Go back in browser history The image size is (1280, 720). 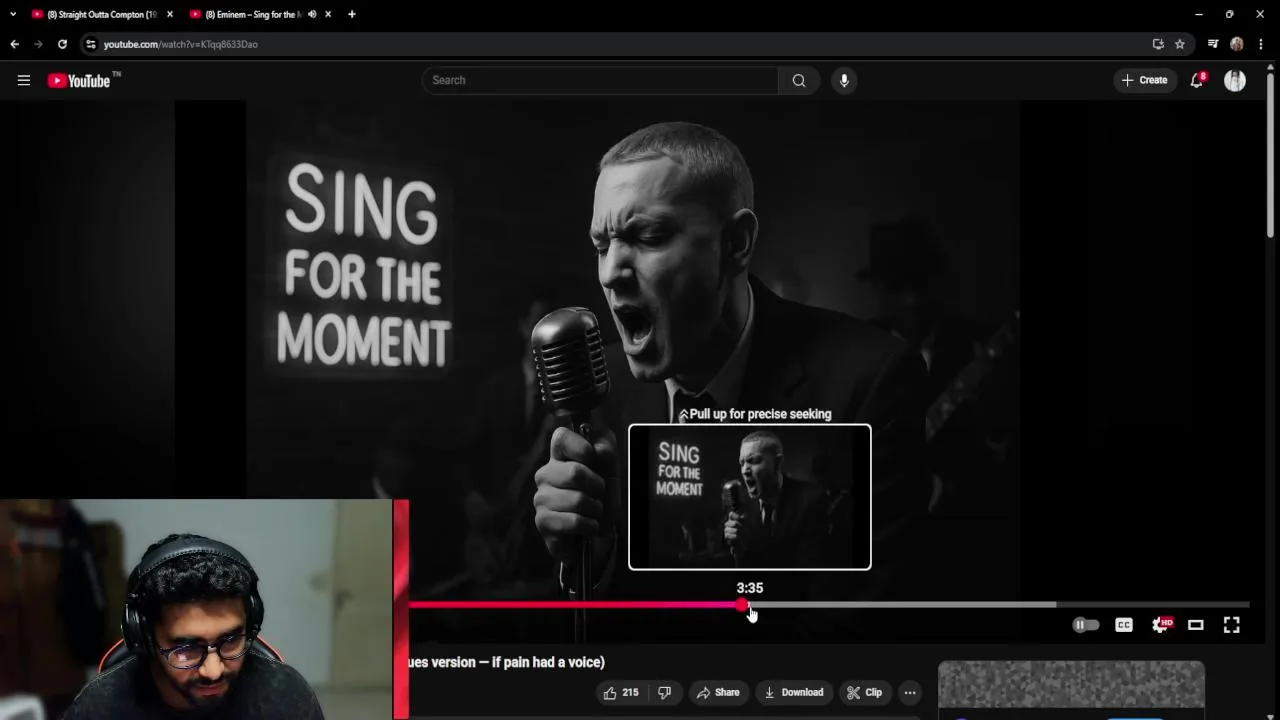pyautogui.click(x=14, y=44)
